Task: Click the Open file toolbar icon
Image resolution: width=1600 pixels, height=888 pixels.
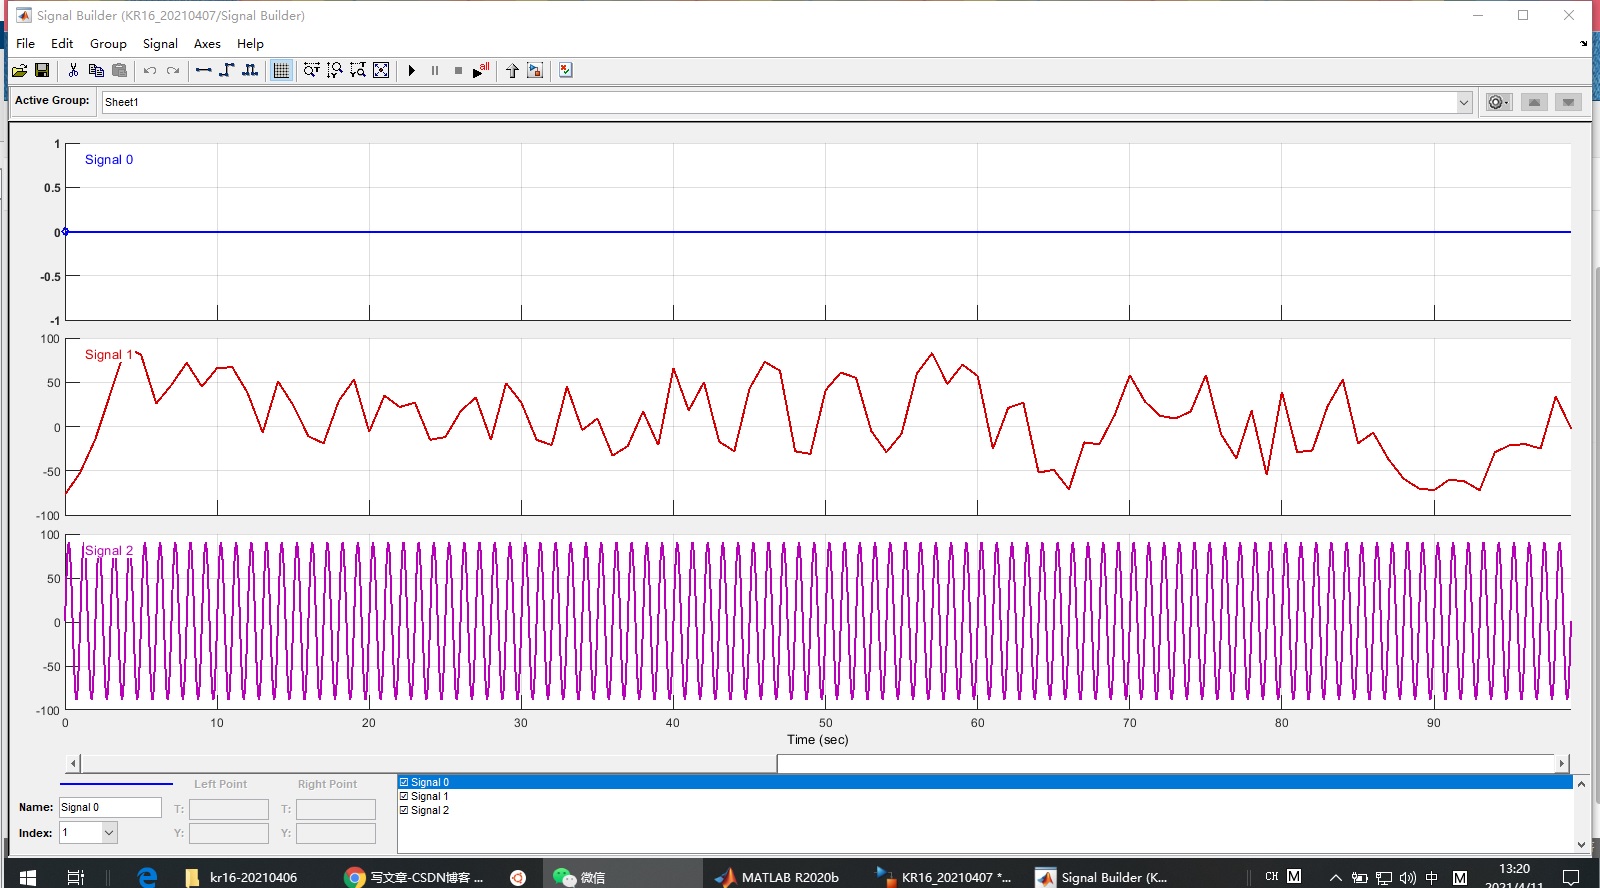Action: [x=19, y=70]
